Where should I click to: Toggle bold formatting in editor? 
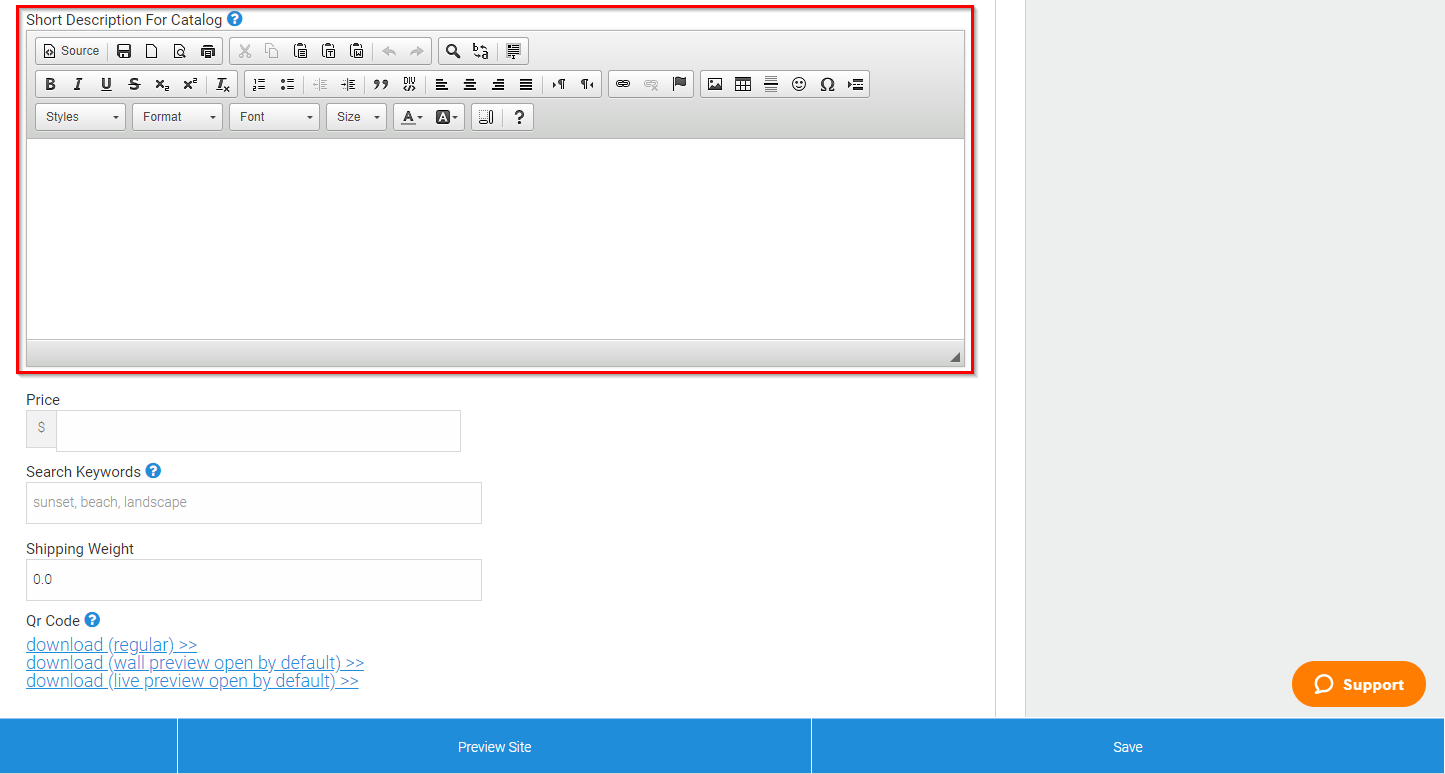click(x=50, y=84)
